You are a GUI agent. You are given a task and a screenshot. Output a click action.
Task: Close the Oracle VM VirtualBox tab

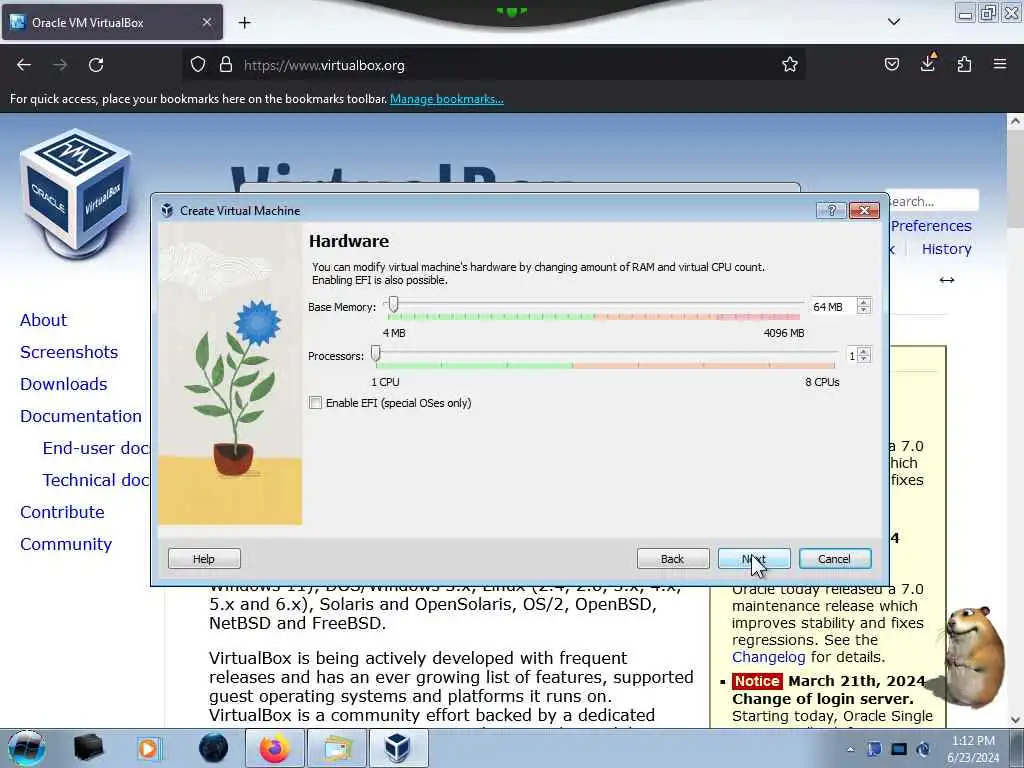(x=206, y=22)
